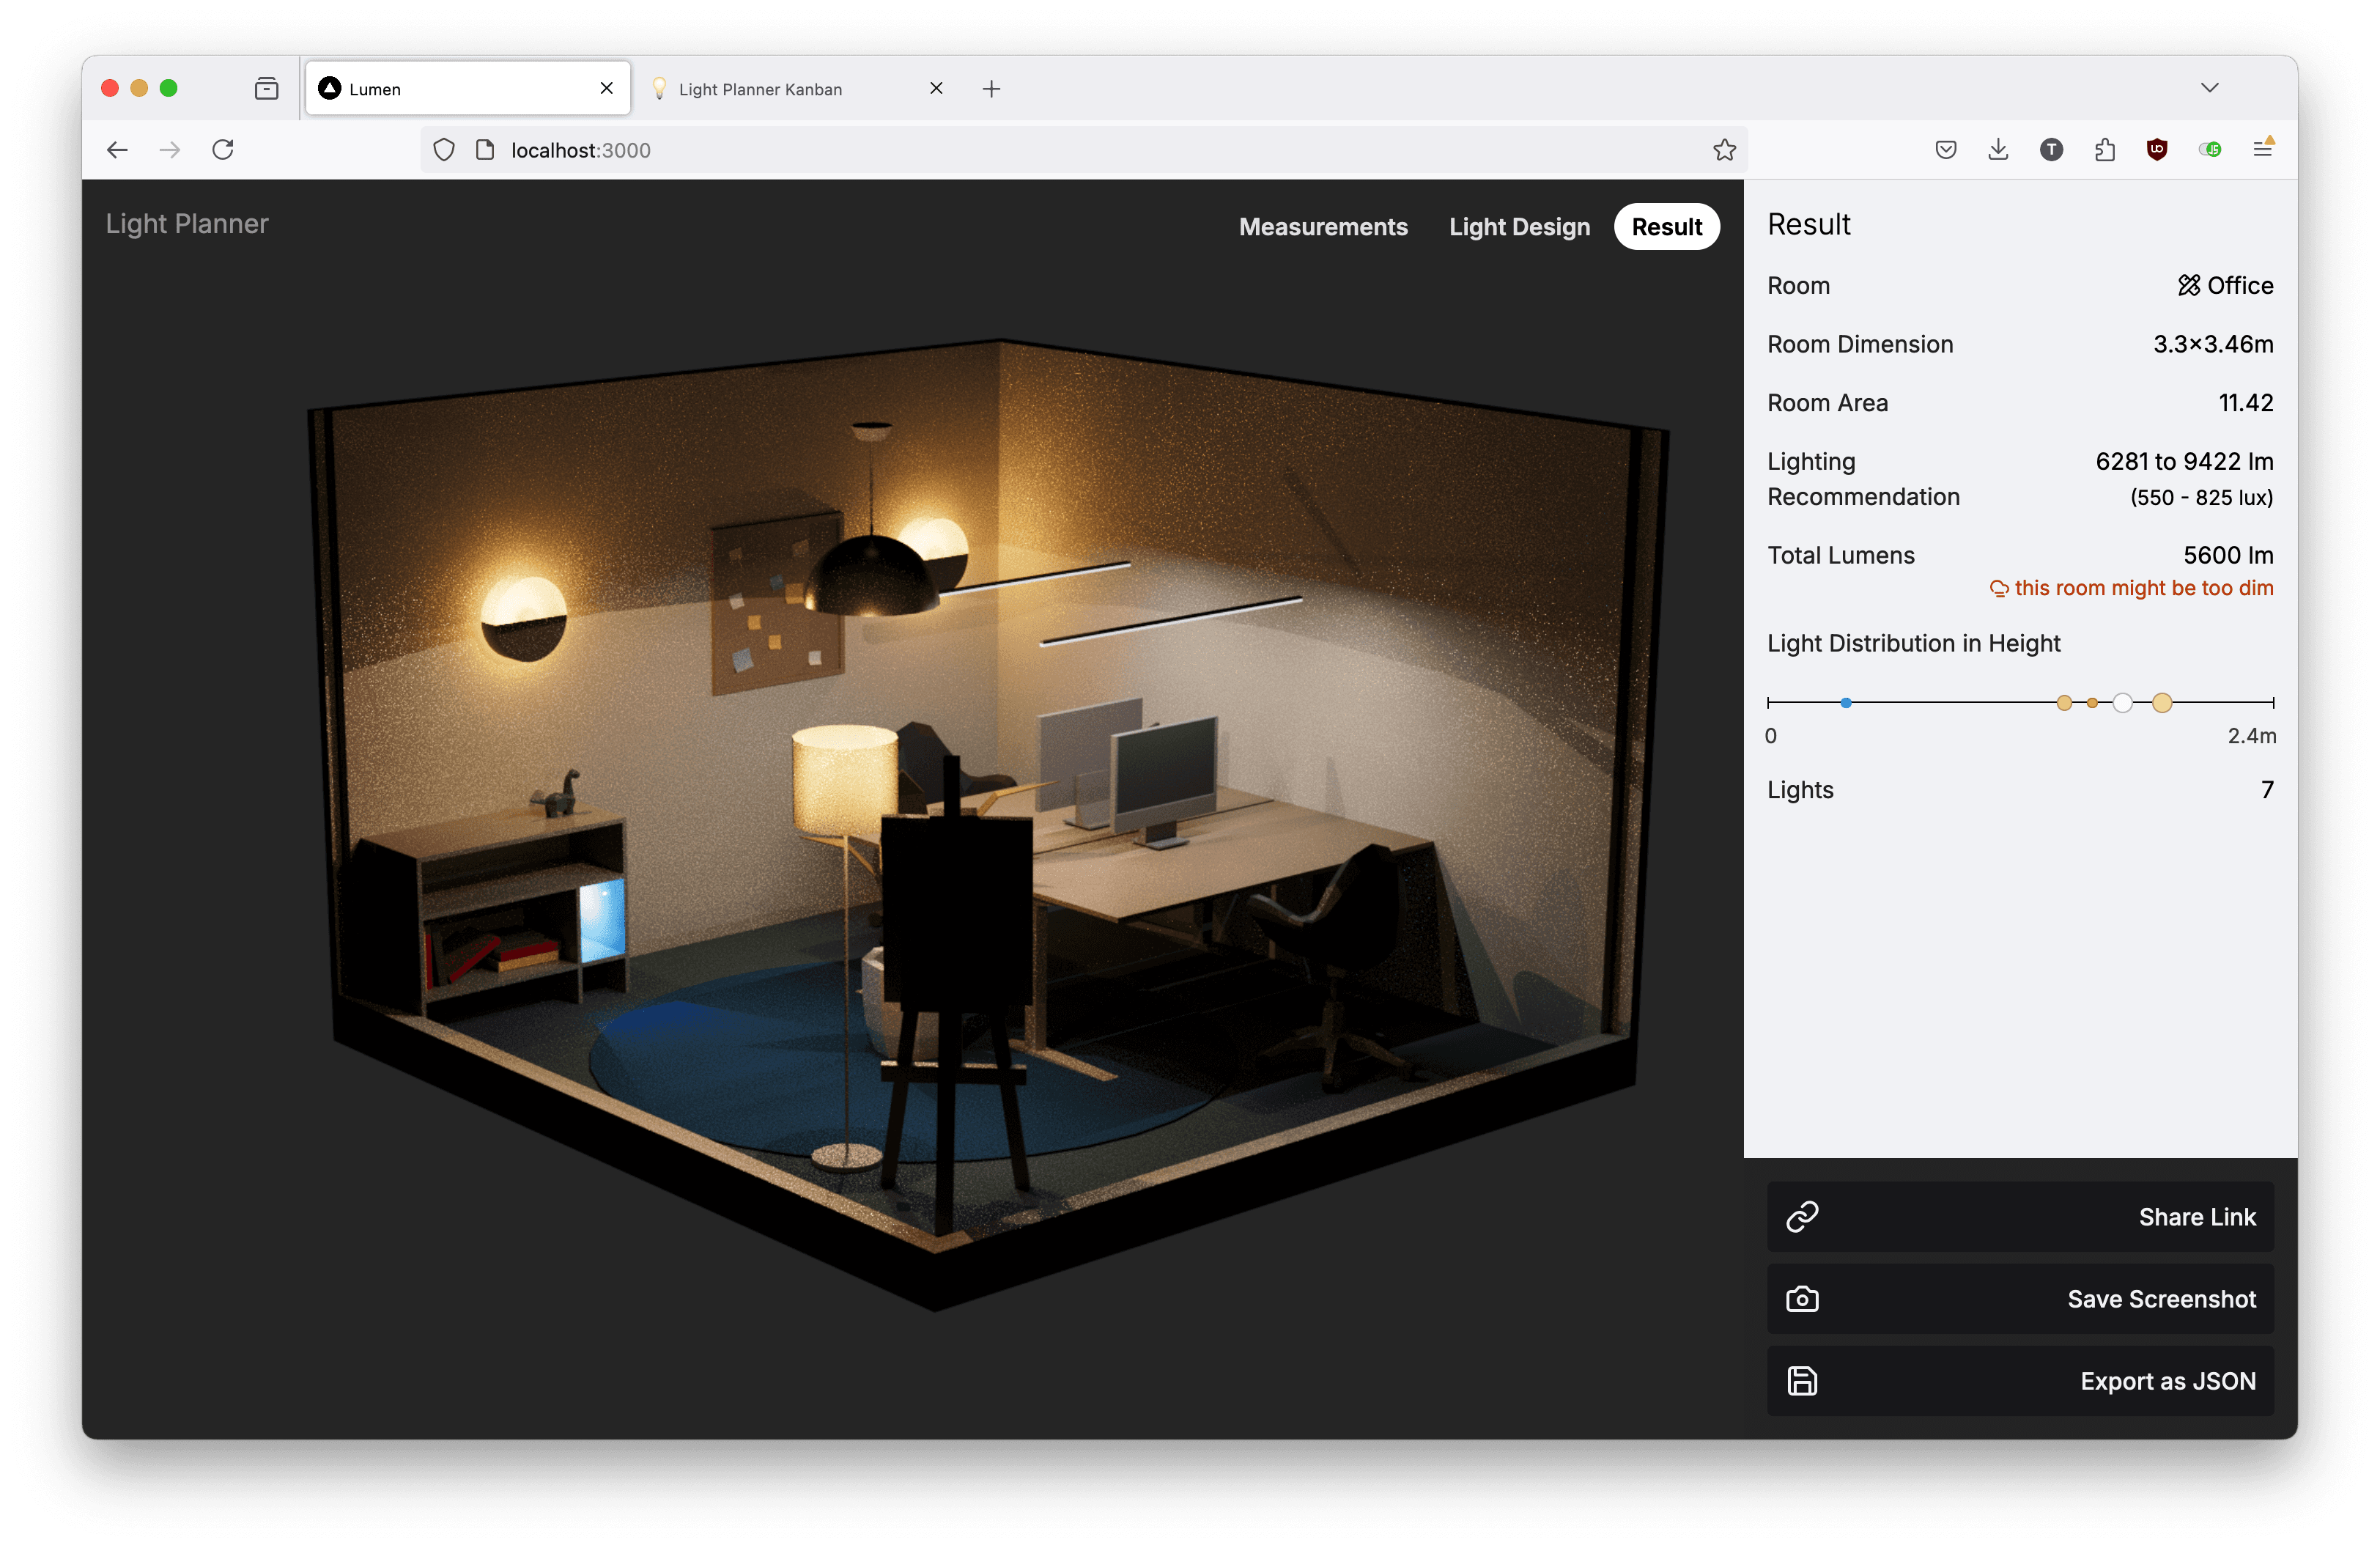Click the floppy disk Export icon
2380x1548 pixels.
tap(1802, 1381)
